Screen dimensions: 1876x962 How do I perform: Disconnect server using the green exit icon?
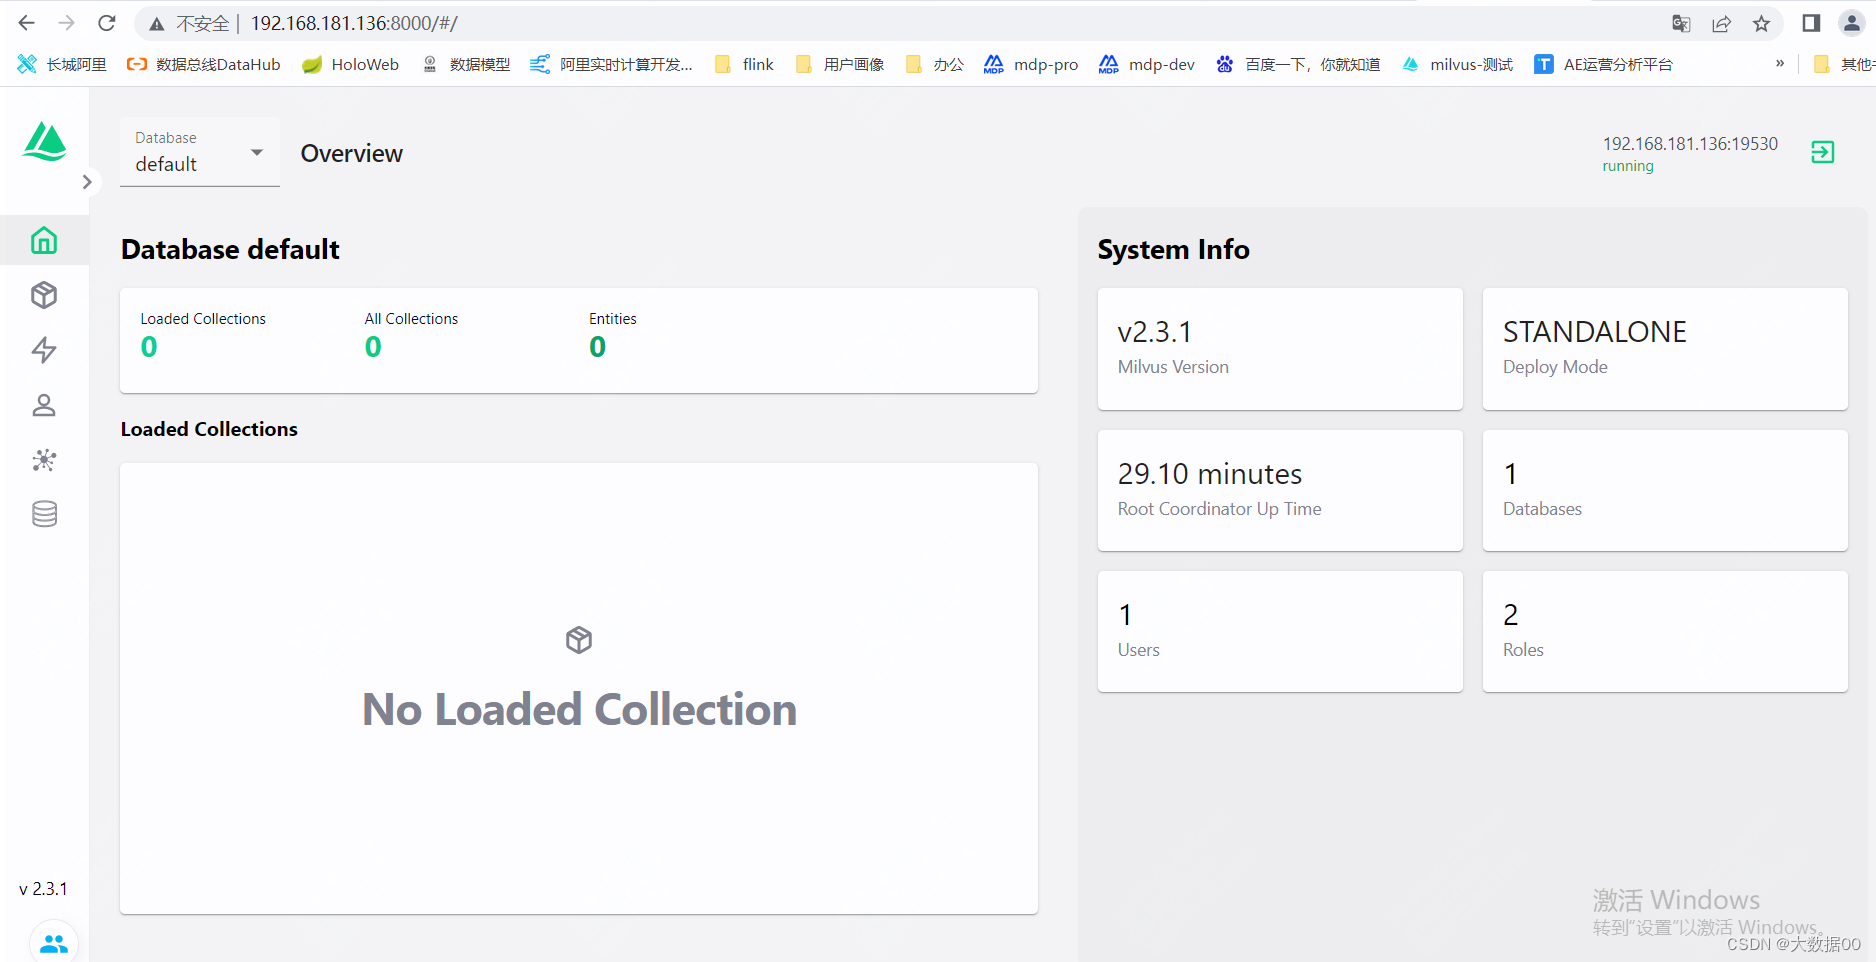1822,152
